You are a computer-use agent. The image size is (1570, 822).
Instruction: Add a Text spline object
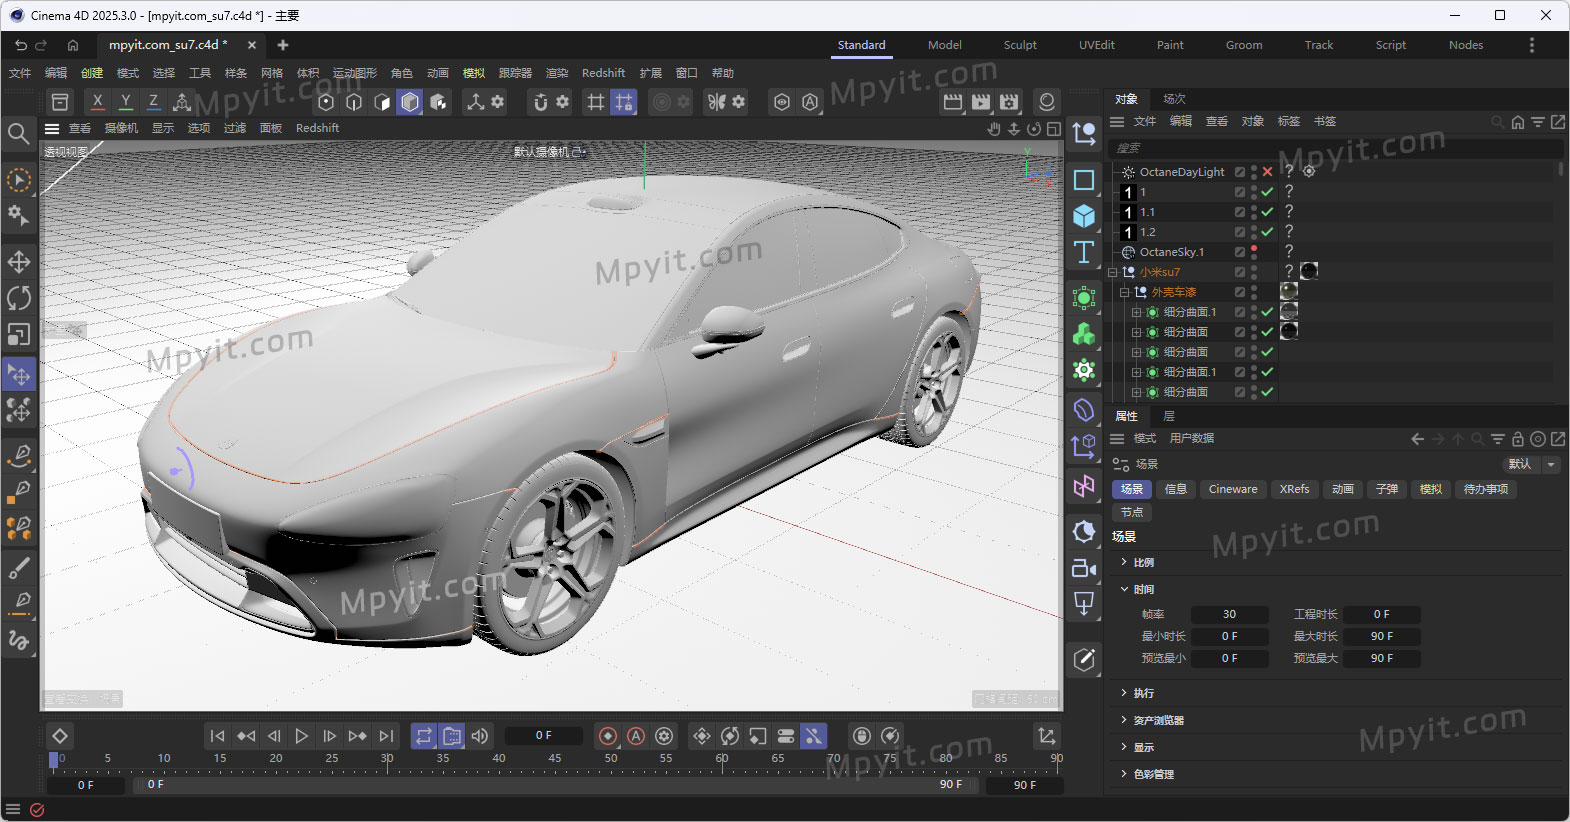tap(1084, 252)
